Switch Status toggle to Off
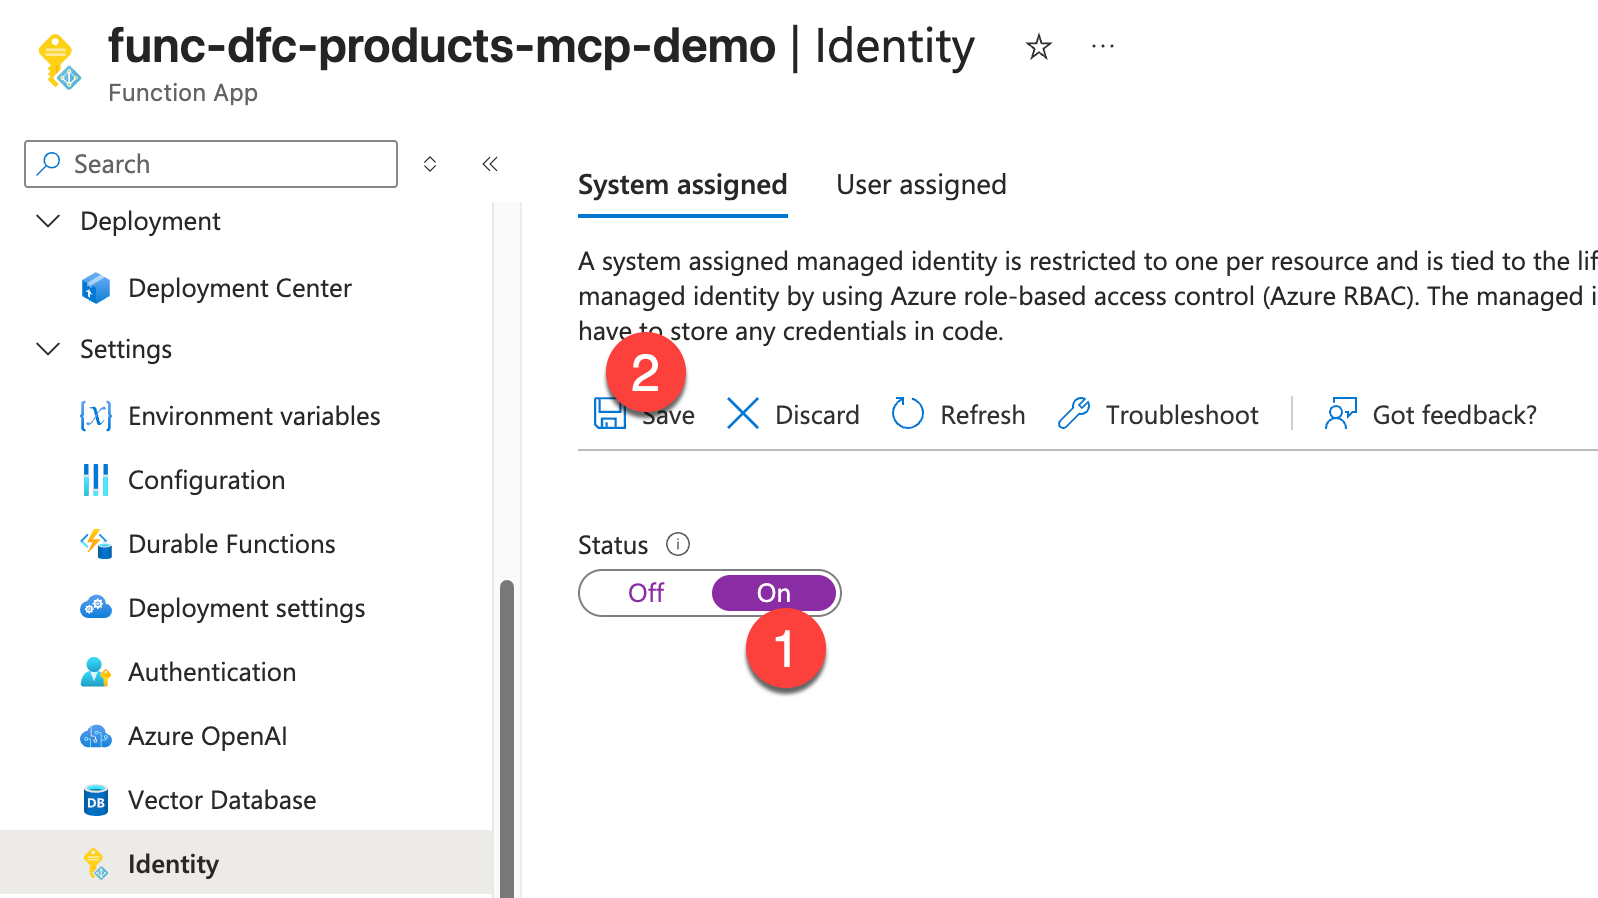1598x898 pixels. 646,593
